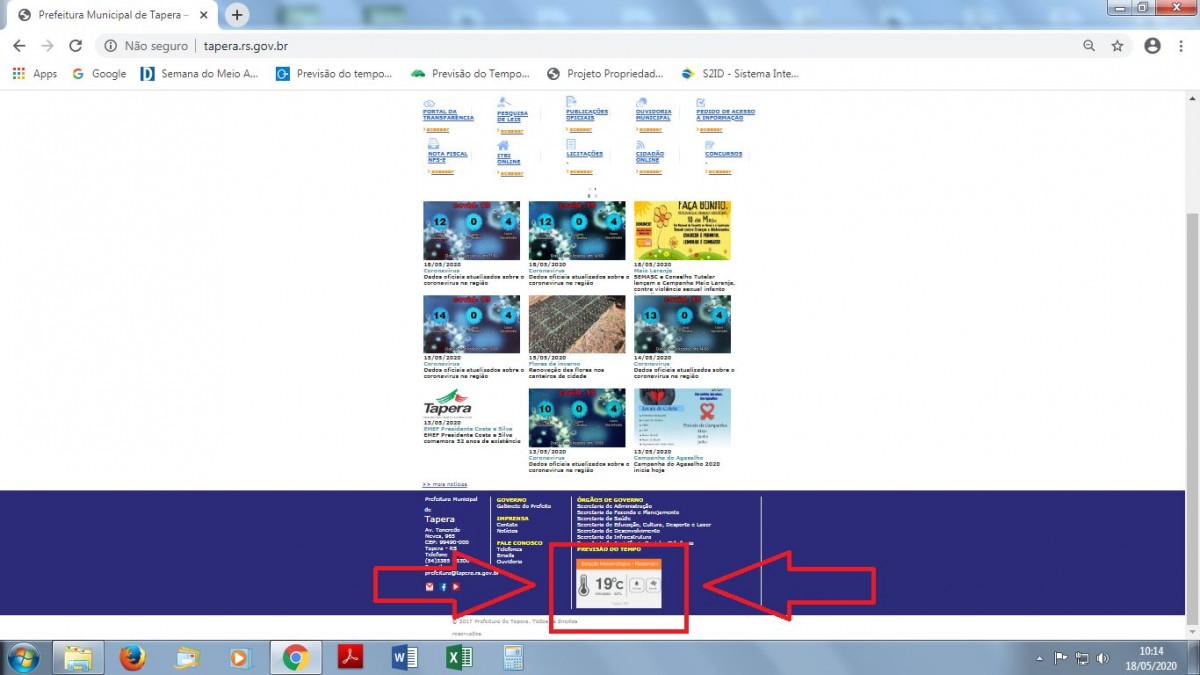1200x675 pixels.
Task: Open the Chrome profile avatar icon
Action: pyautogui.click(x=1152, y=46)
